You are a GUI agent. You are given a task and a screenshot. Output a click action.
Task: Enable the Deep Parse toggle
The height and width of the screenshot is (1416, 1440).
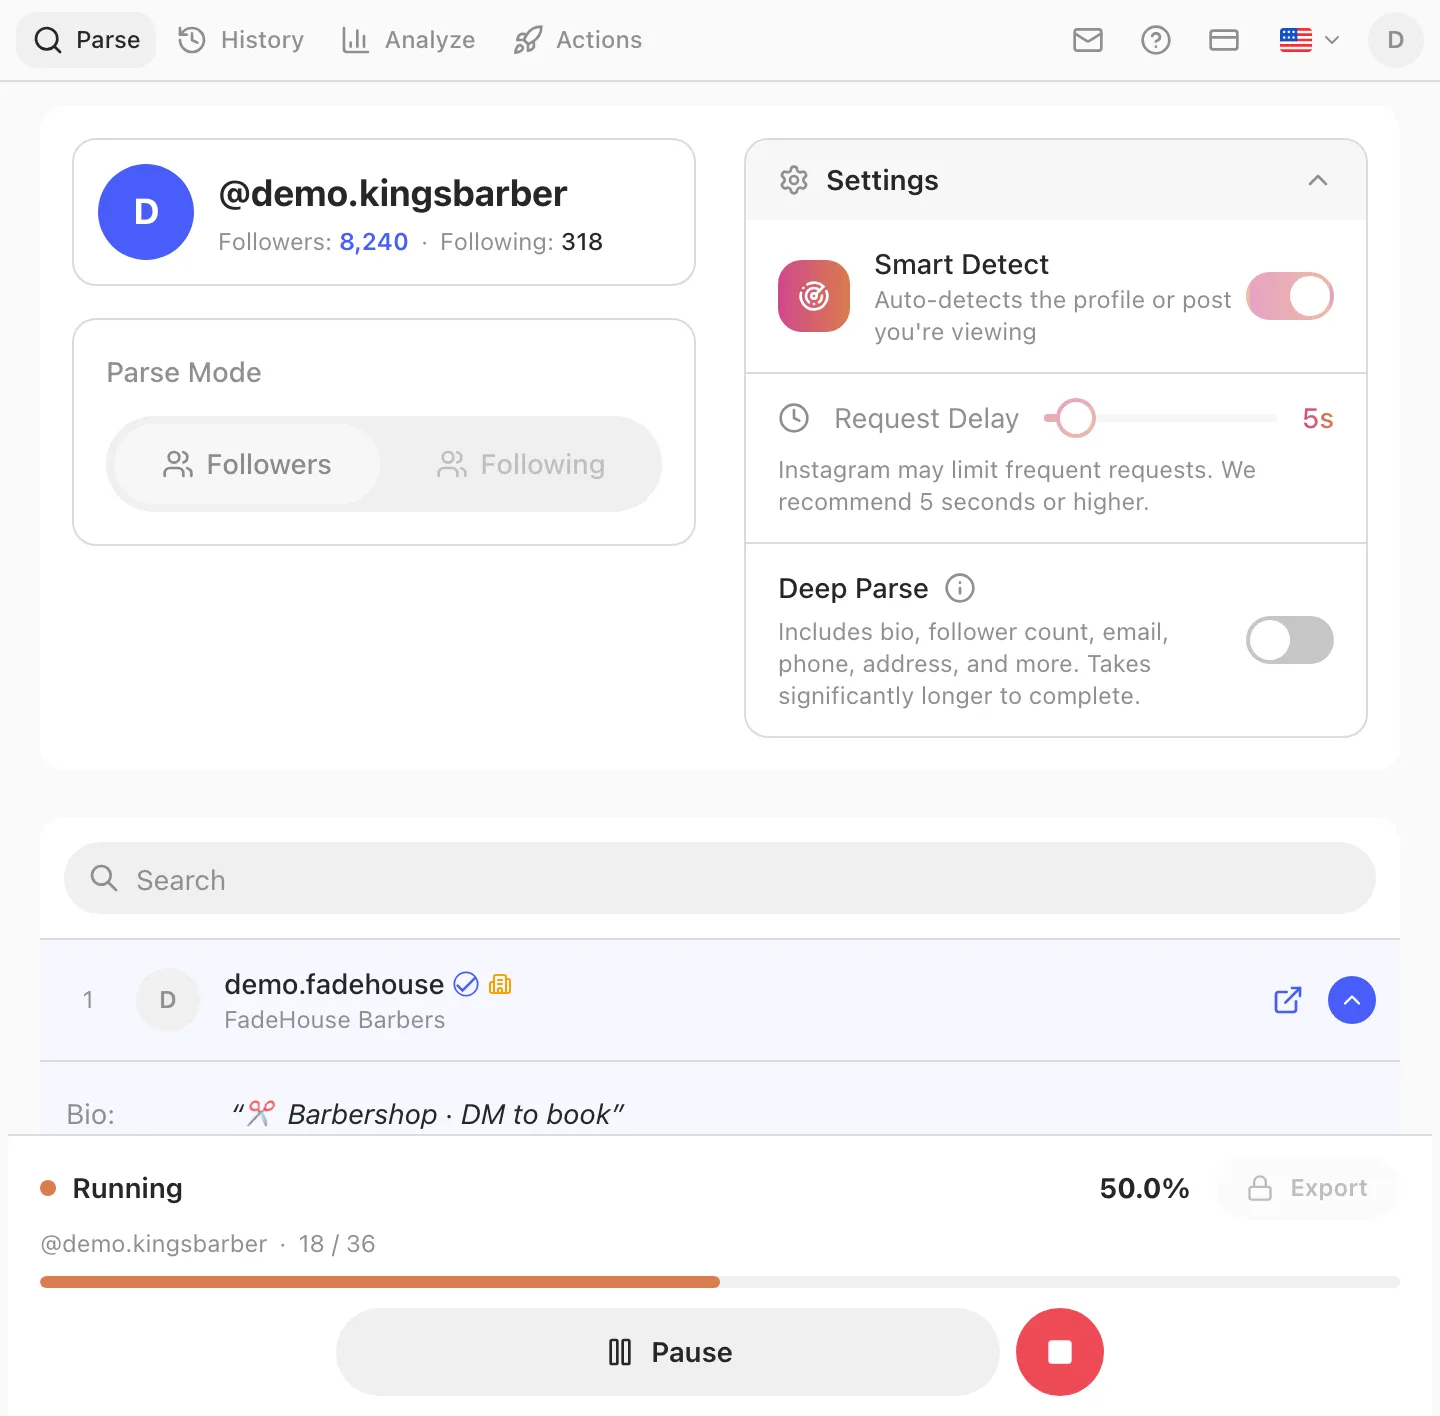[x=1290, y=640]
